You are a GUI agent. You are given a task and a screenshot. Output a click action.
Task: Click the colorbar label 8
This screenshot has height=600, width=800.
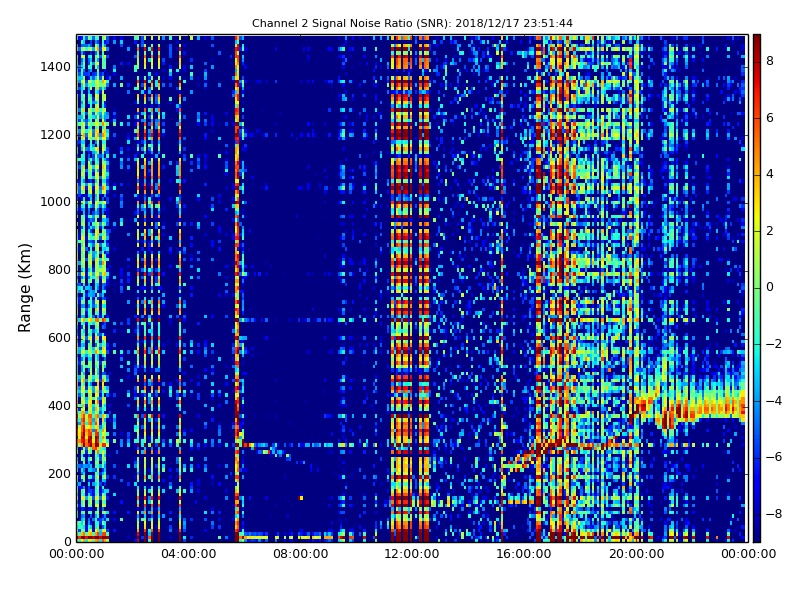tap(770, 61)
